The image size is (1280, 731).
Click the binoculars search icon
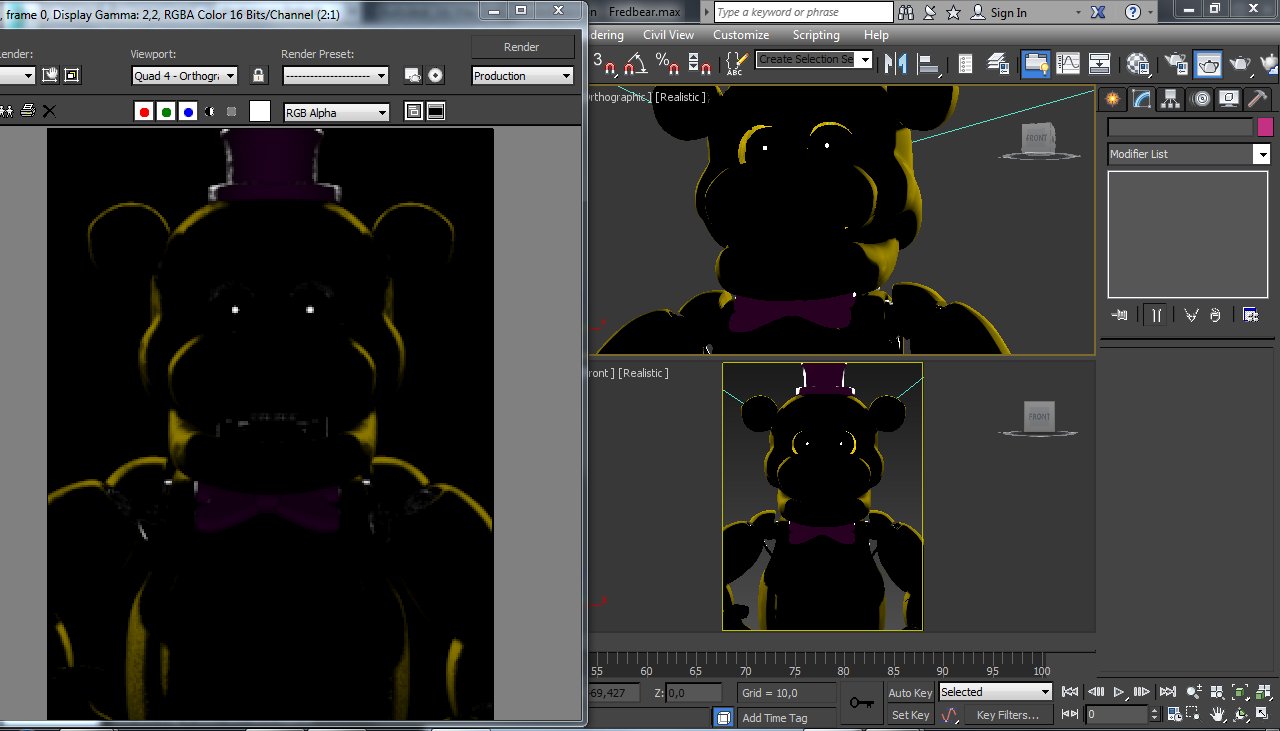[x=906, y=12]
